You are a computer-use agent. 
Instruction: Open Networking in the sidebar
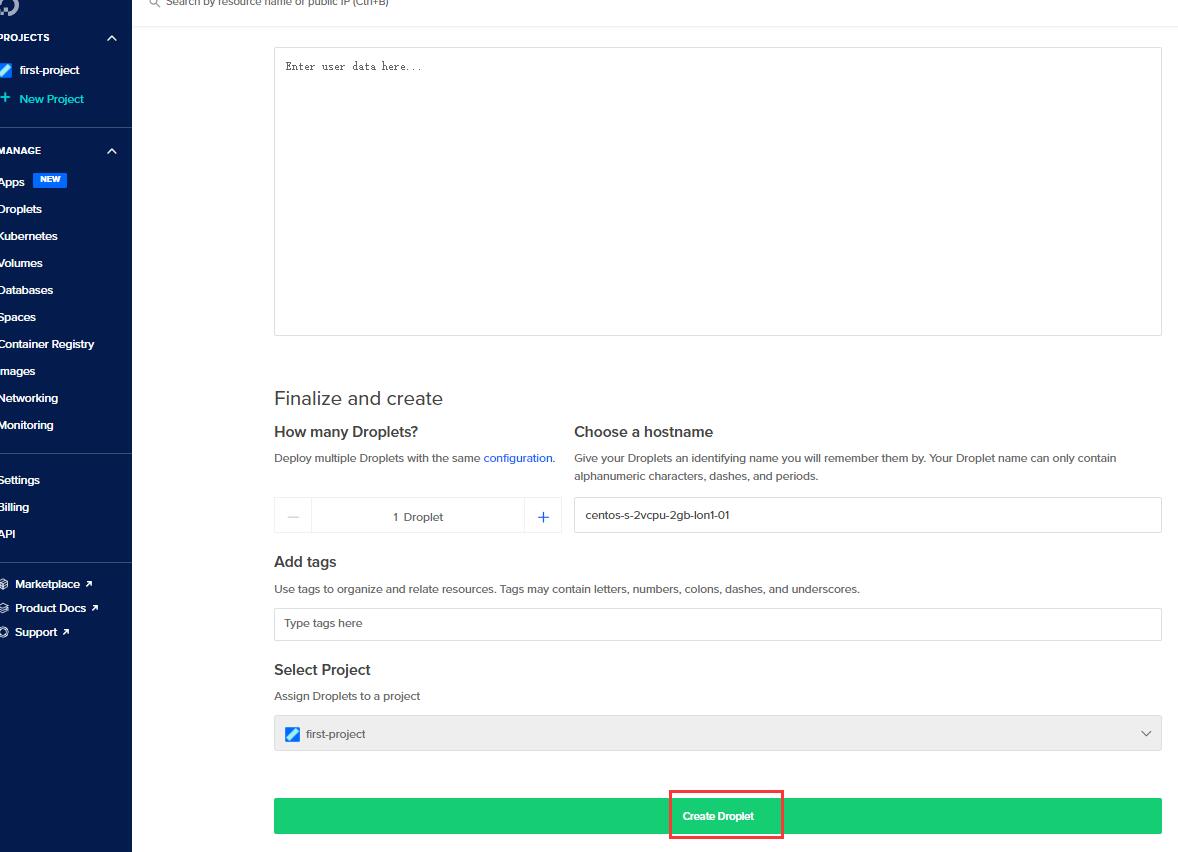(29, 398)
